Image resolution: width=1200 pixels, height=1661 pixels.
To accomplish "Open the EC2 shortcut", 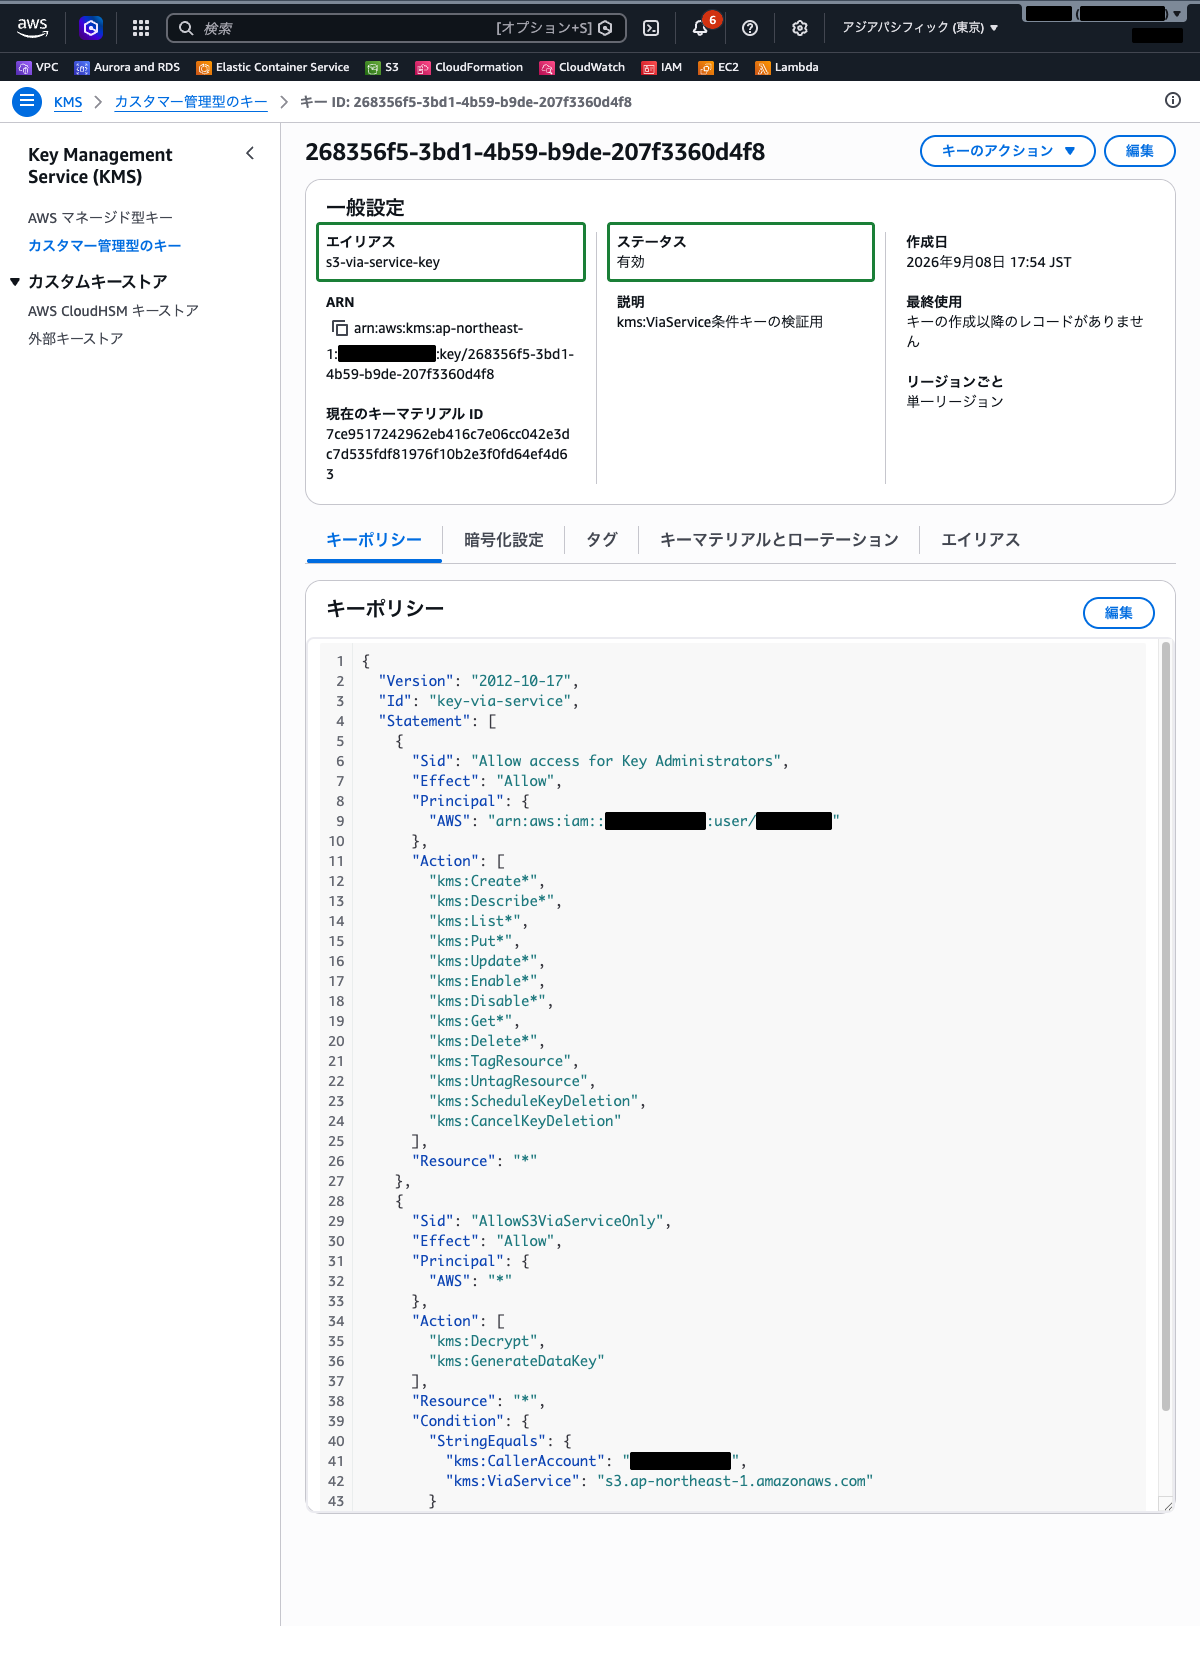I will (719, 67).
